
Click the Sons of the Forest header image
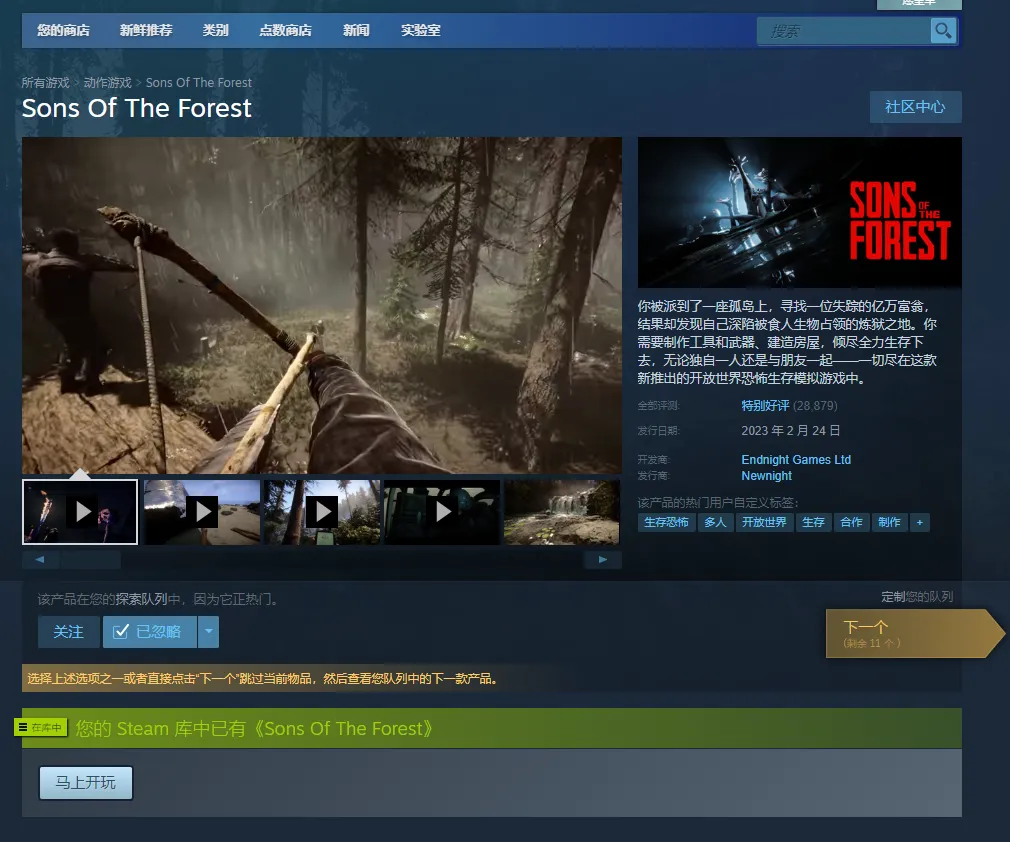799,212
